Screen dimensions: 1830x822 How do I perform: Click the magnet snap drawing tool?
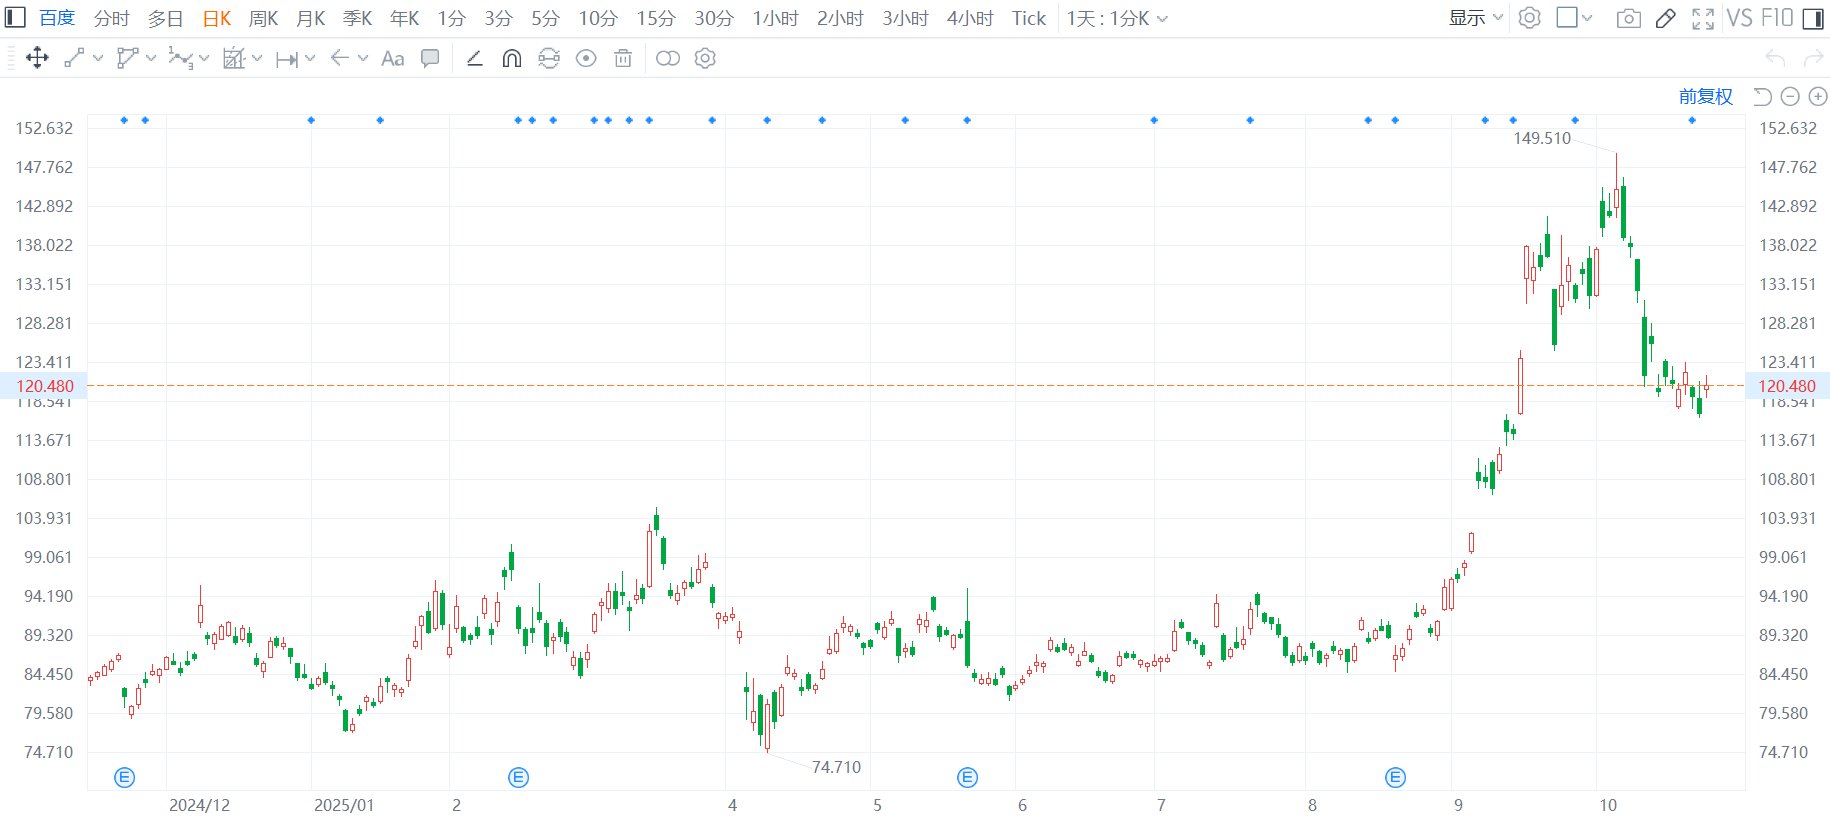(511, 58)
